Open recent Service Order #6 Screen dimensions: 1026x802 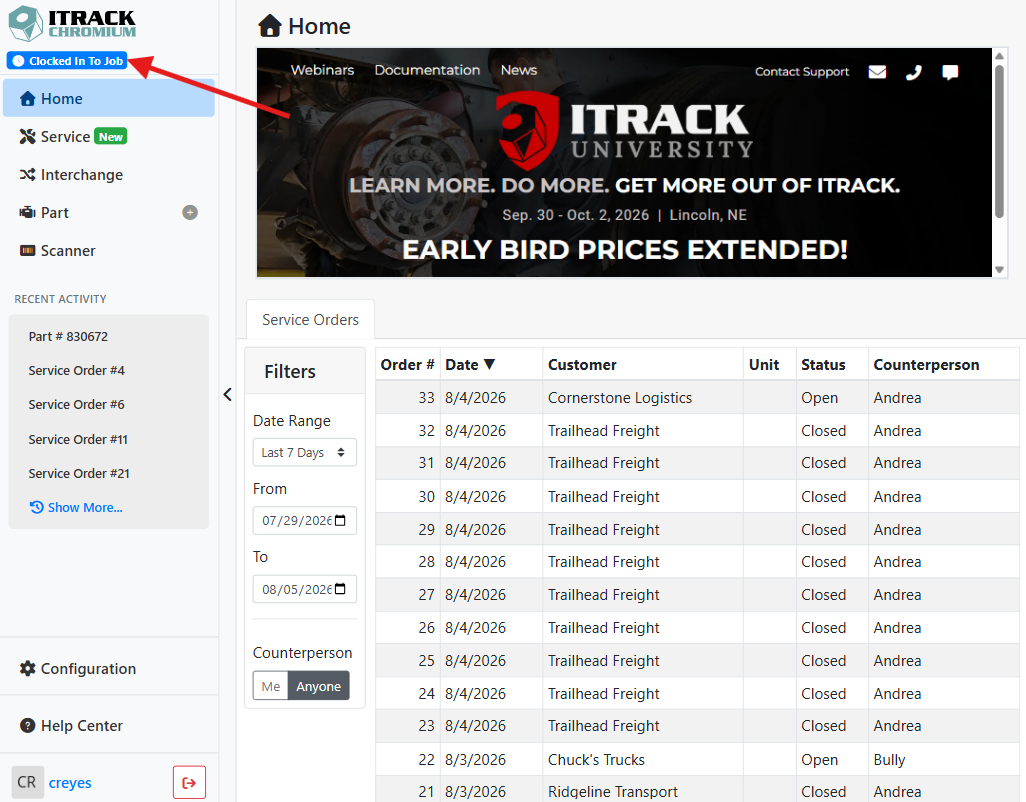(77, 404)
